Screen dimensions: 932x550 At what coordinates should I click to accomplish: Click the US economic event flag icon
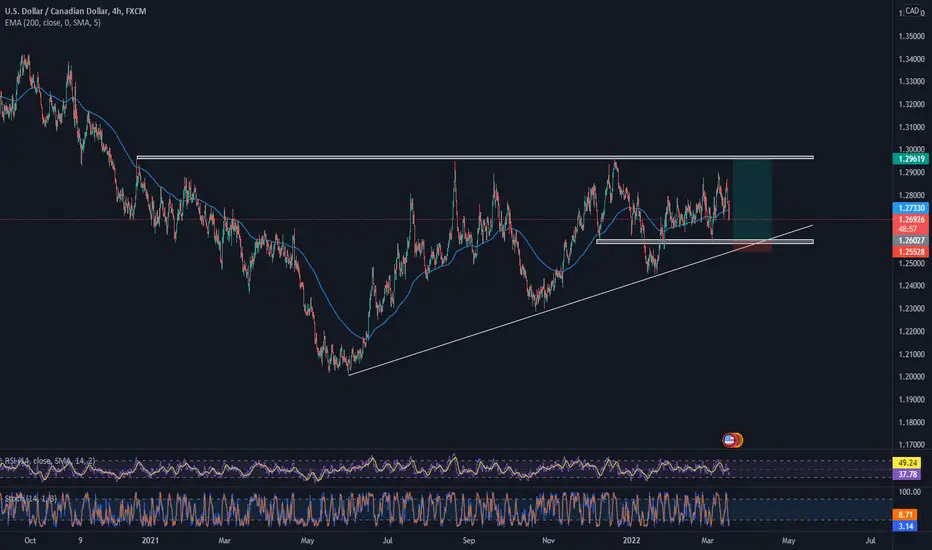pyautogui.click(x=729, y=440)
